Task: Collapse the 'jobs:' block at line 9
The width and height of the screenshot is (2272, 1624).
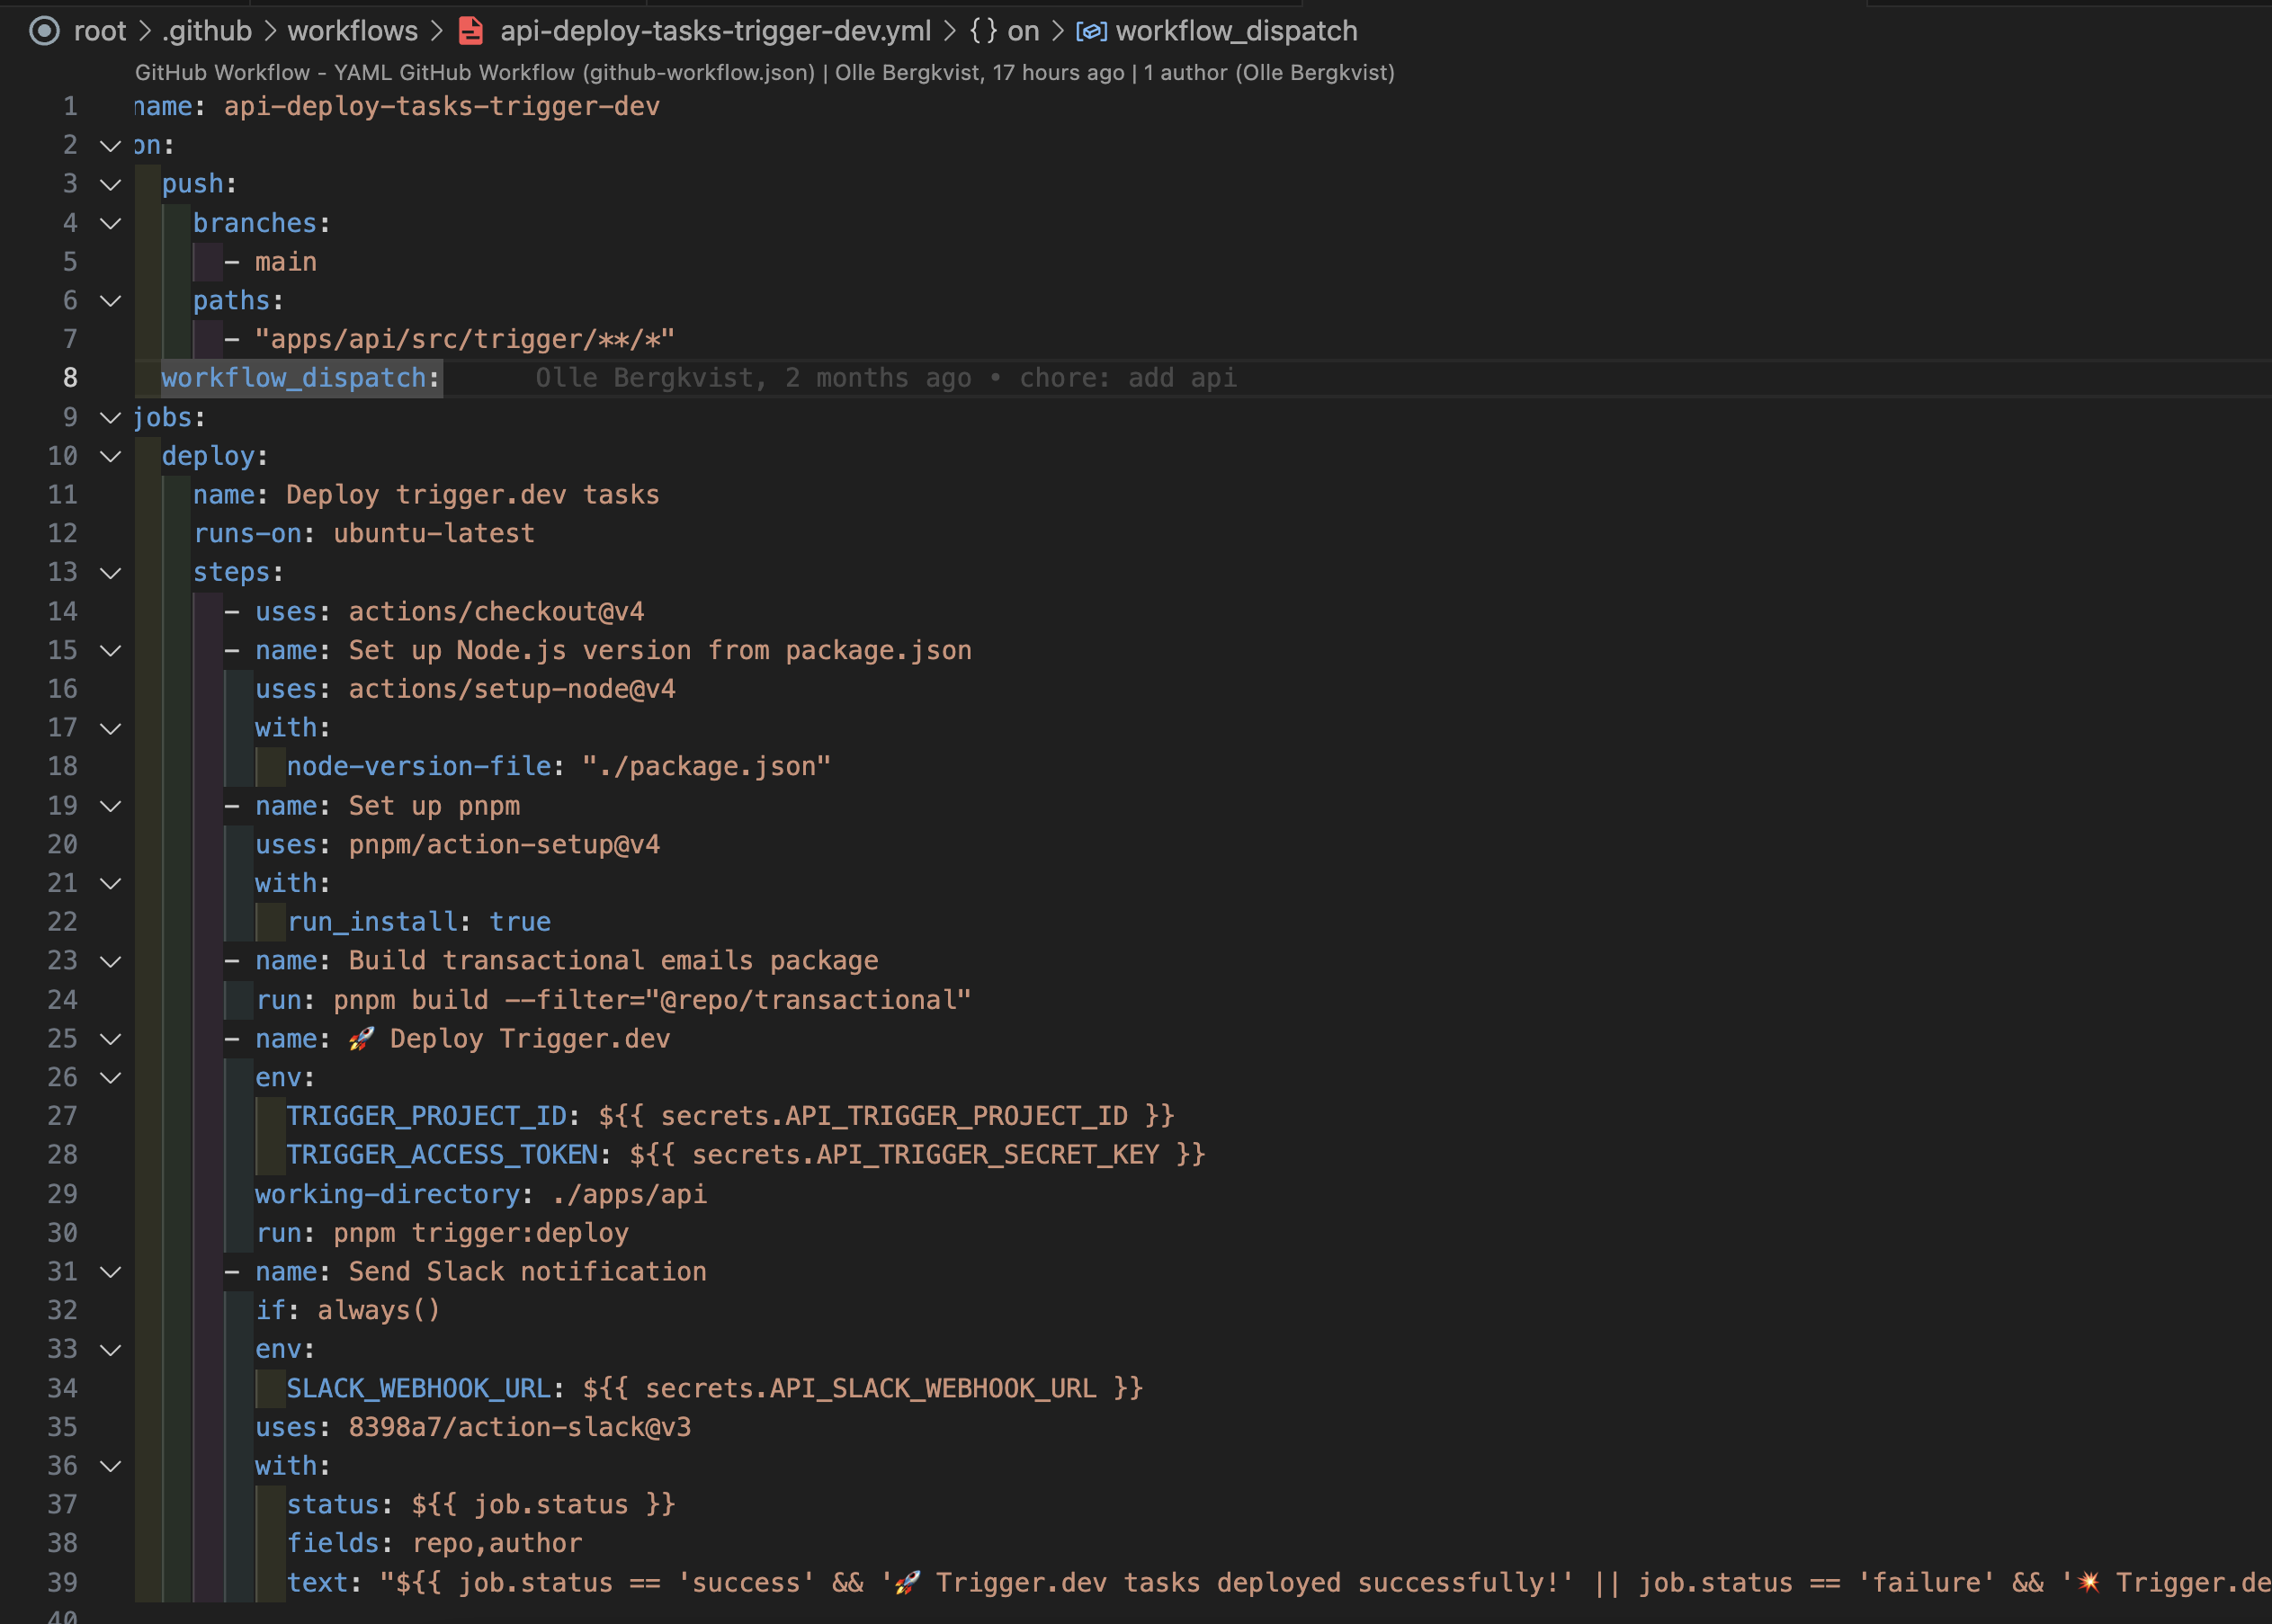Action: [111, 418]
